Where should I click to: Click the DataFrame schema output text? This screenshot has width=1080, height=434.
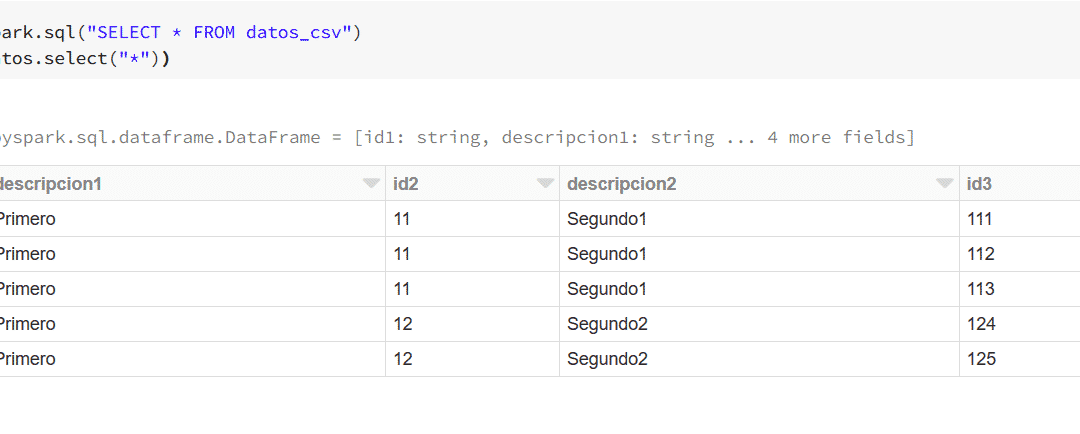point(457,138)
